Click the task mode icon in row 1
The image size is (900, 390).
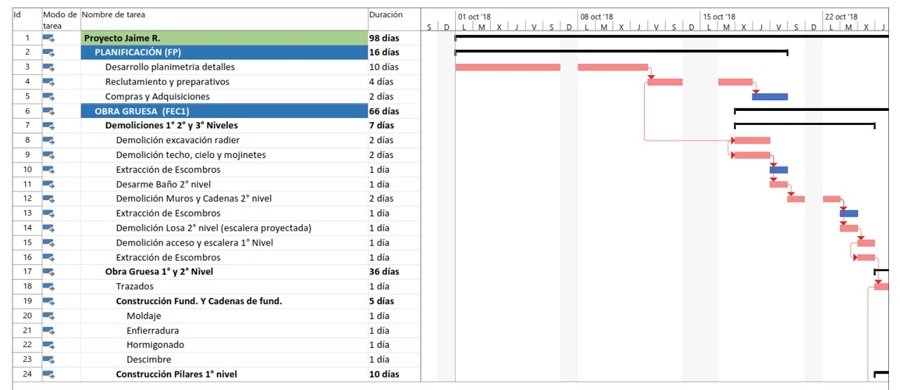[48, 38]
